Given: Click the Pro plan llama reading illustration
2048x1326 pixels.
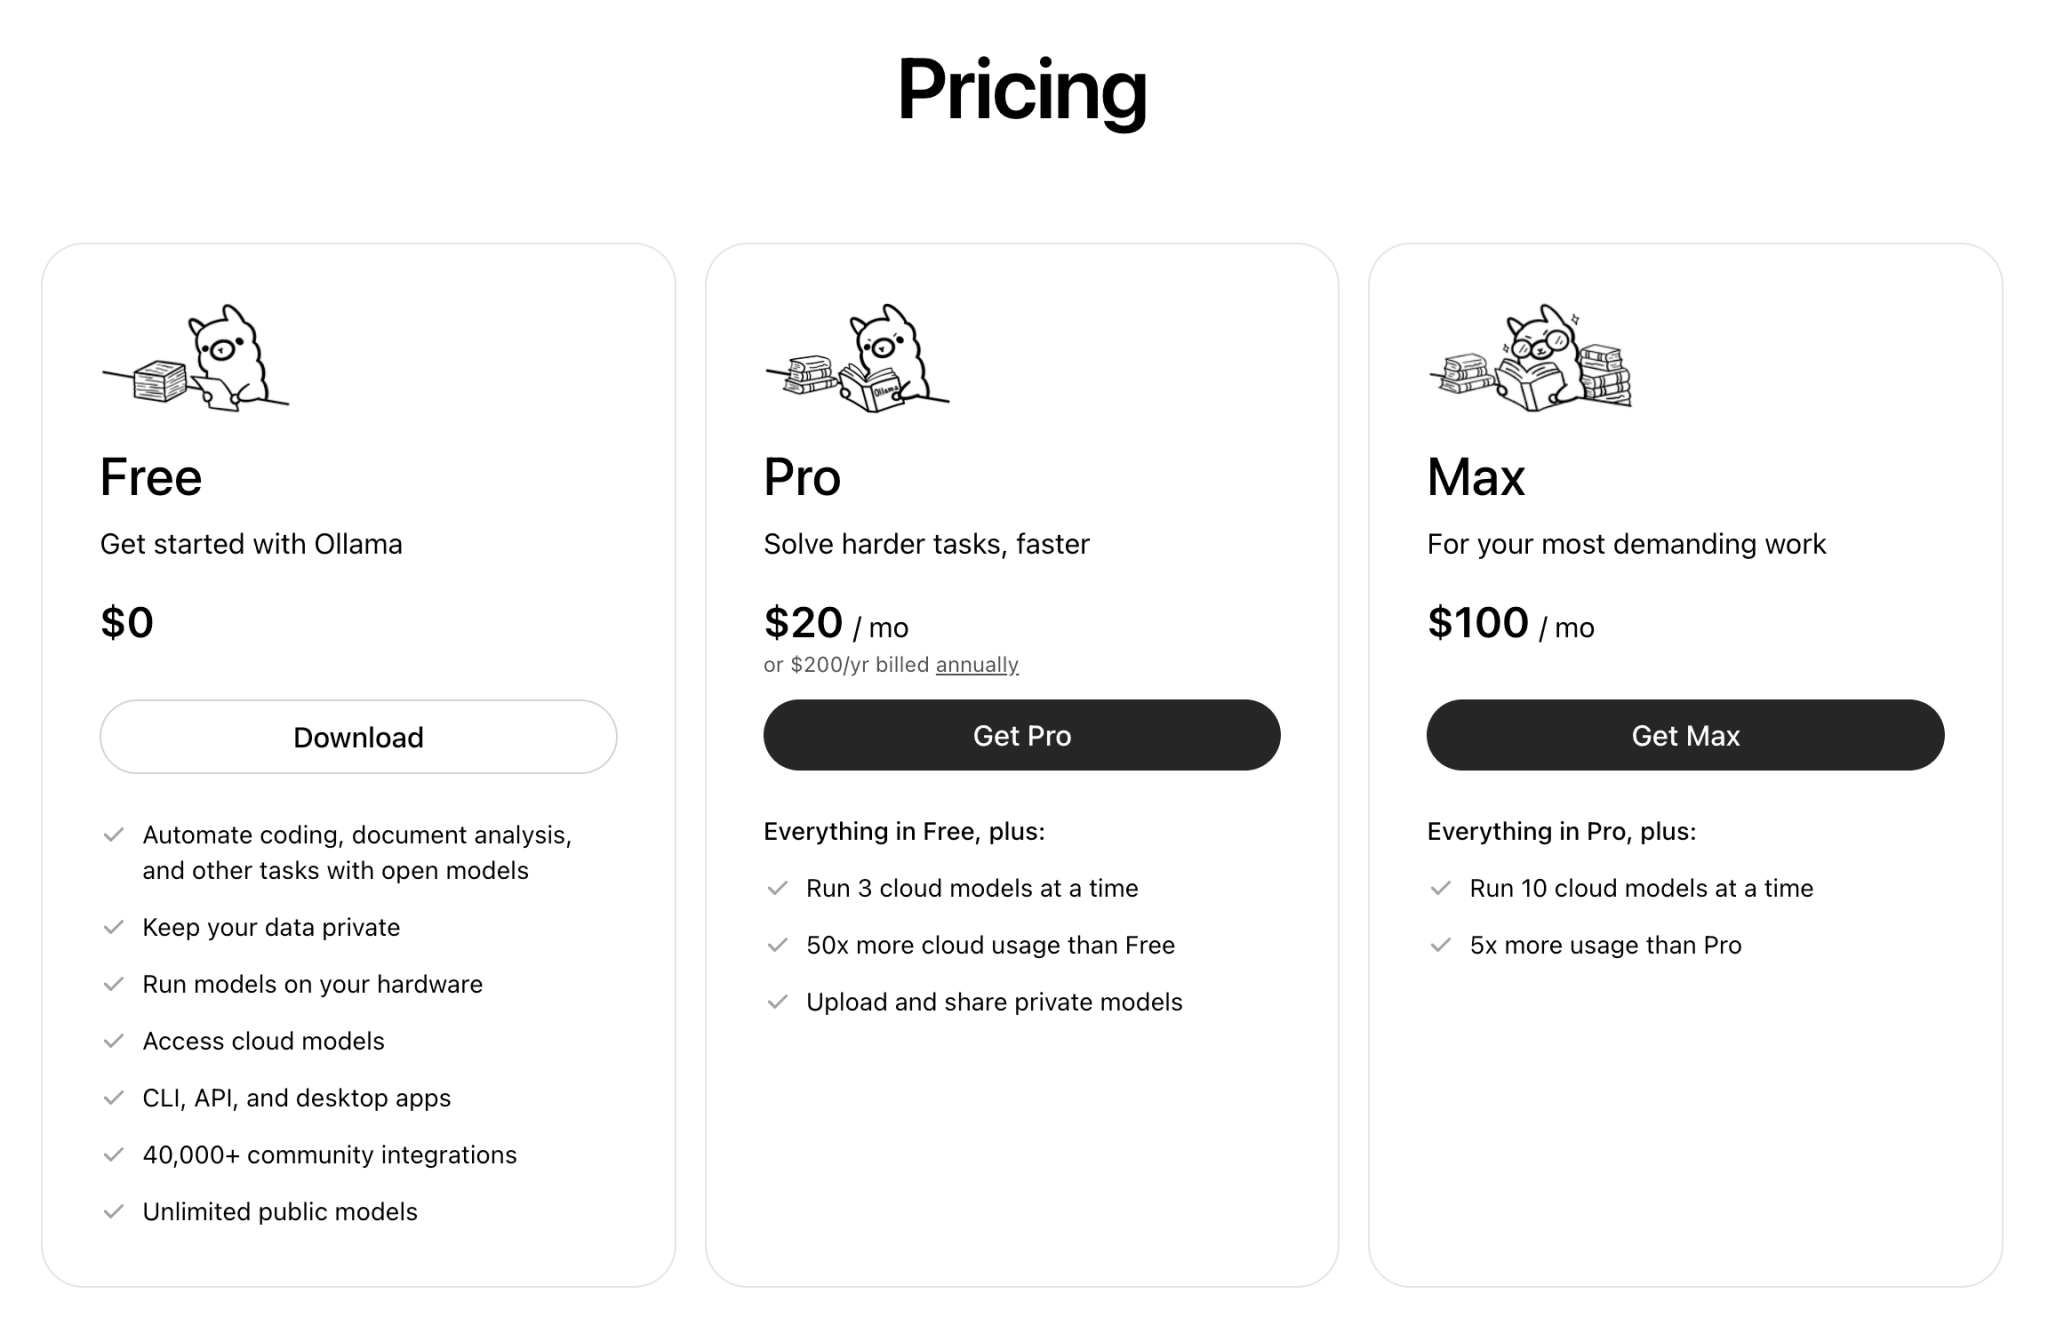Looking at the screenshot, I should coord(857,358).
